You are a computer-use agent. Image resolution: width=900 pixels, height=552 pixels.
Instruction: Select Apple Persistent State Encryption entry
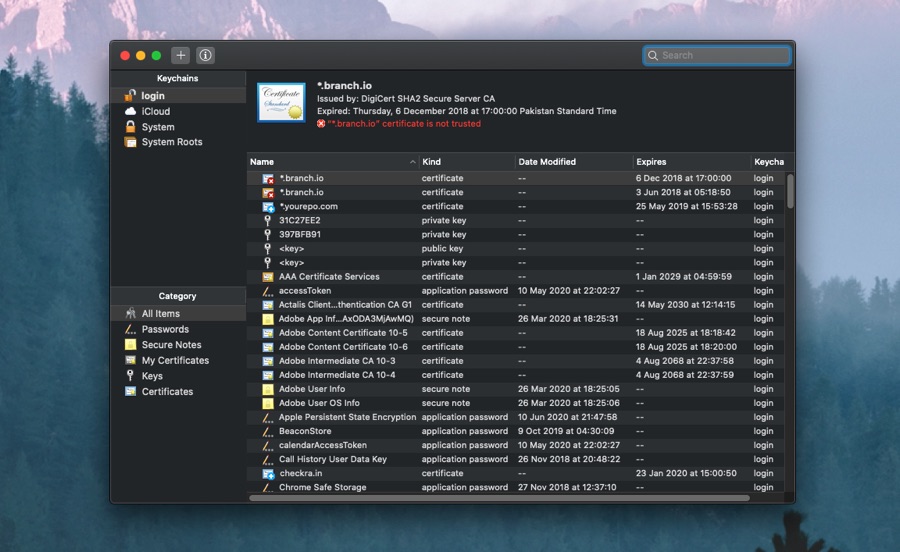pyautogui.click(x=515, y=417)
